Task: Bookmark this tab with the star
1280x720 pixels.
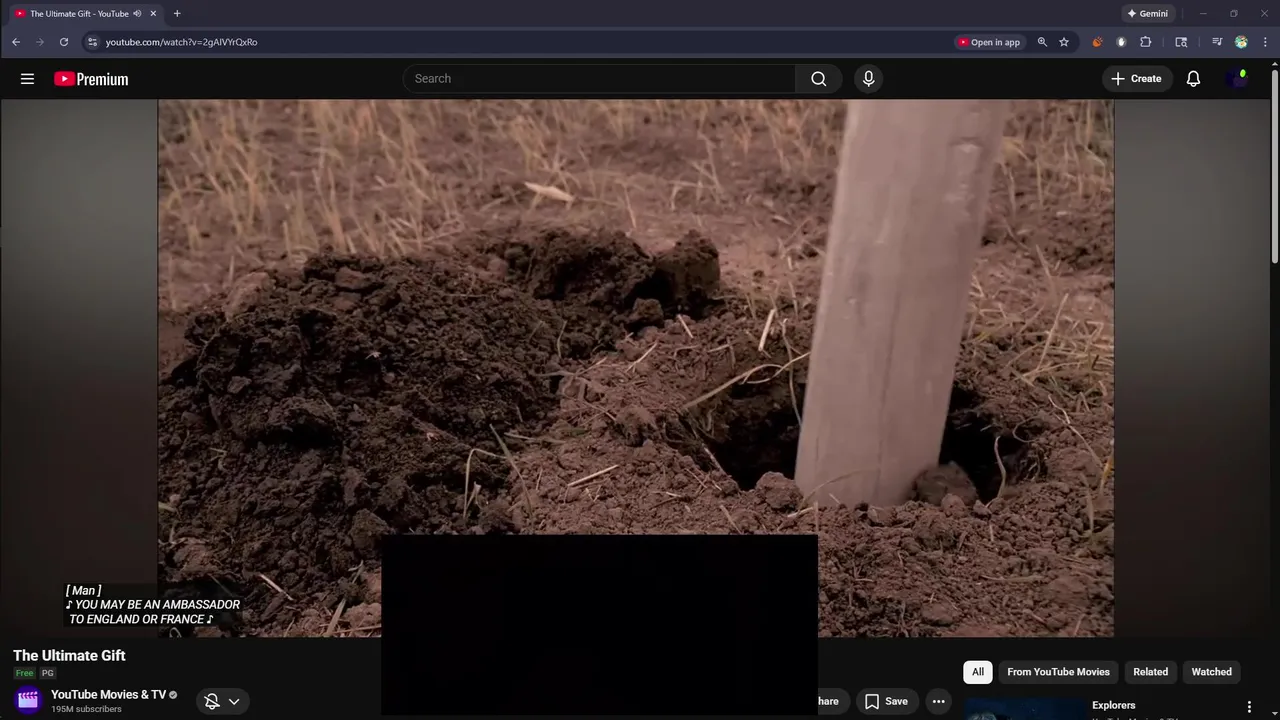Action: (x=1064, y=42)
